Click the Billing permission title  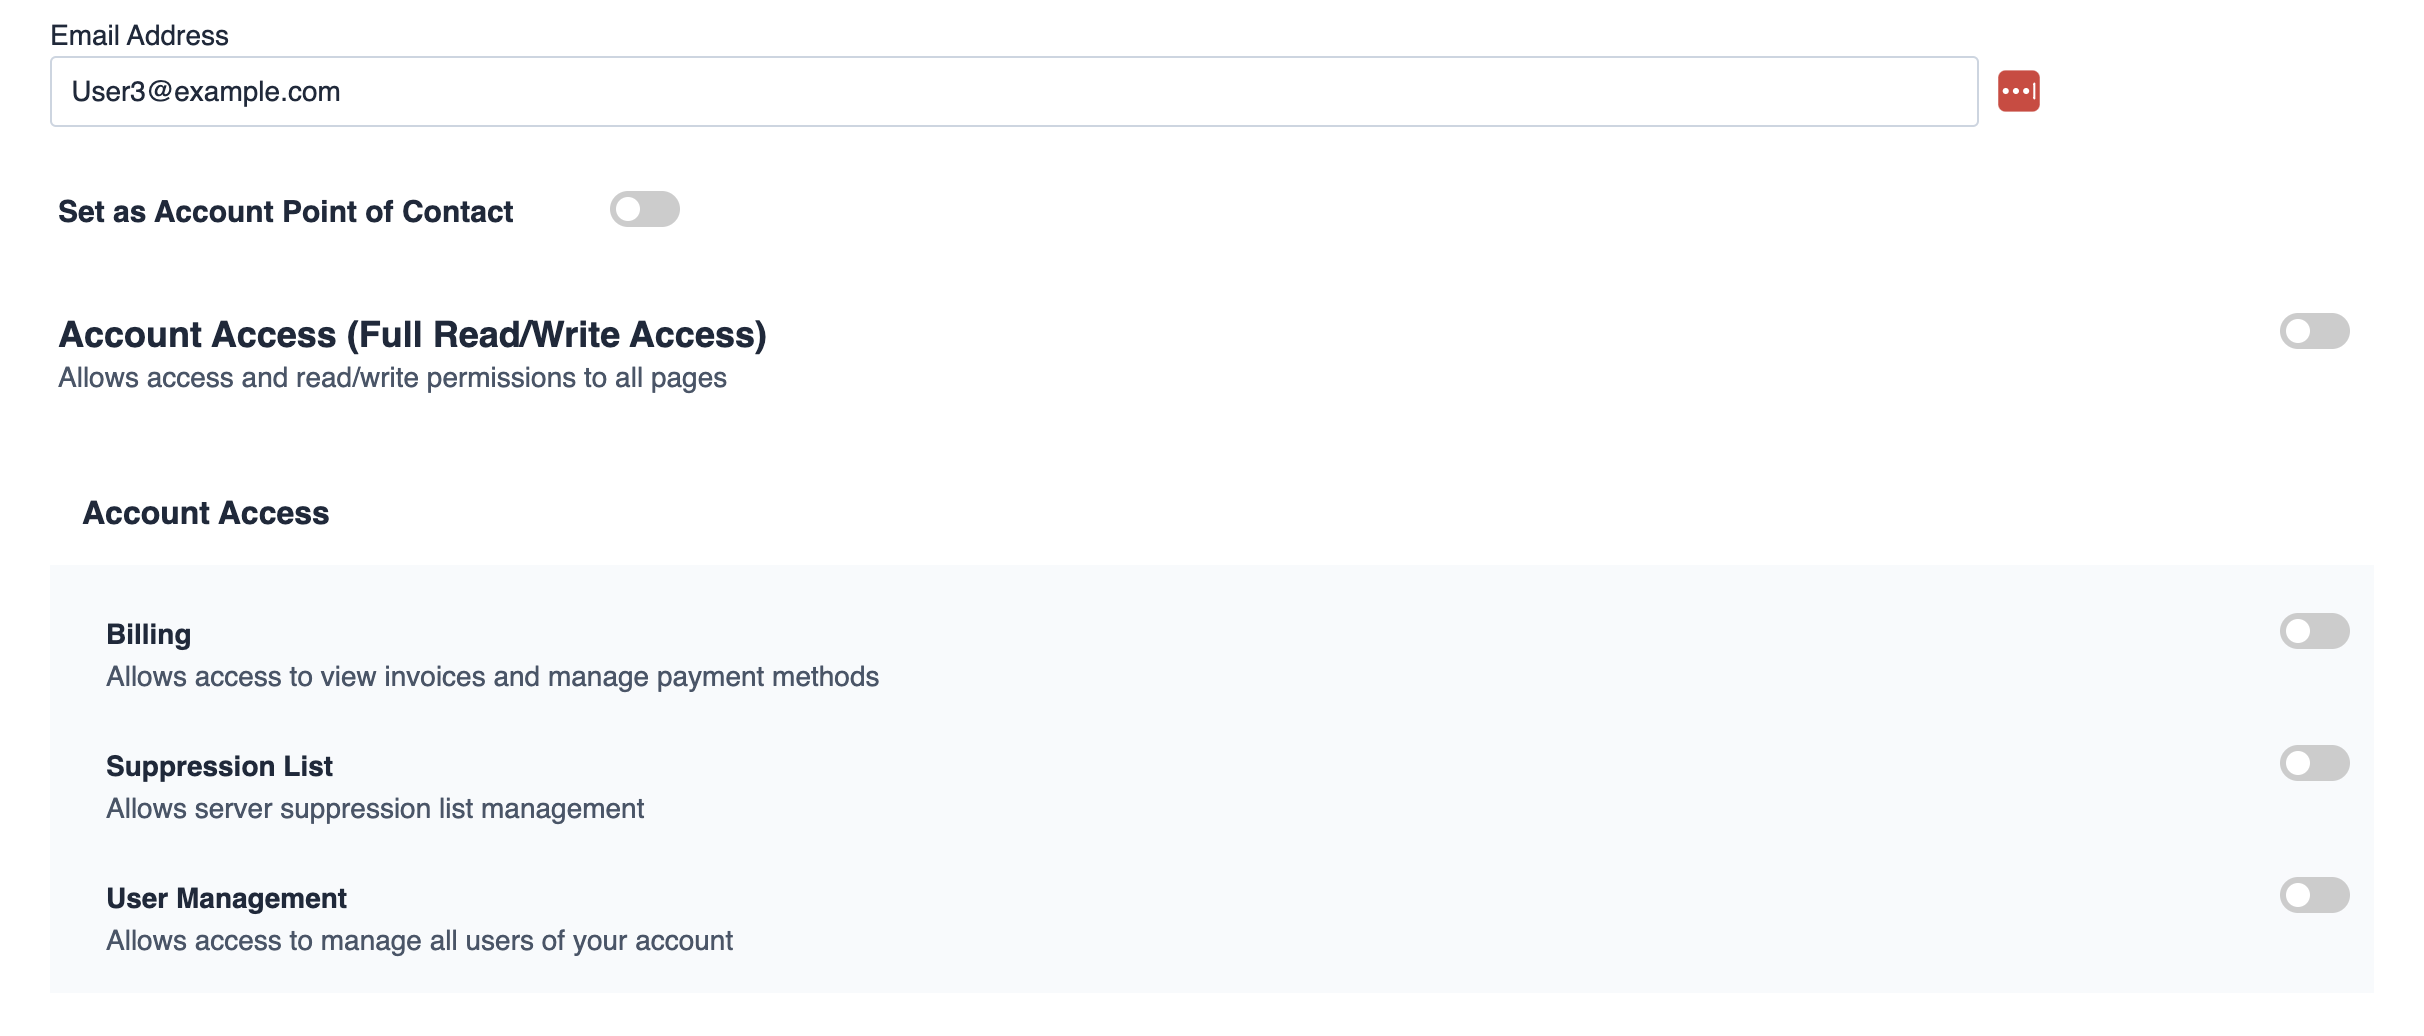[x=148, y=634]
